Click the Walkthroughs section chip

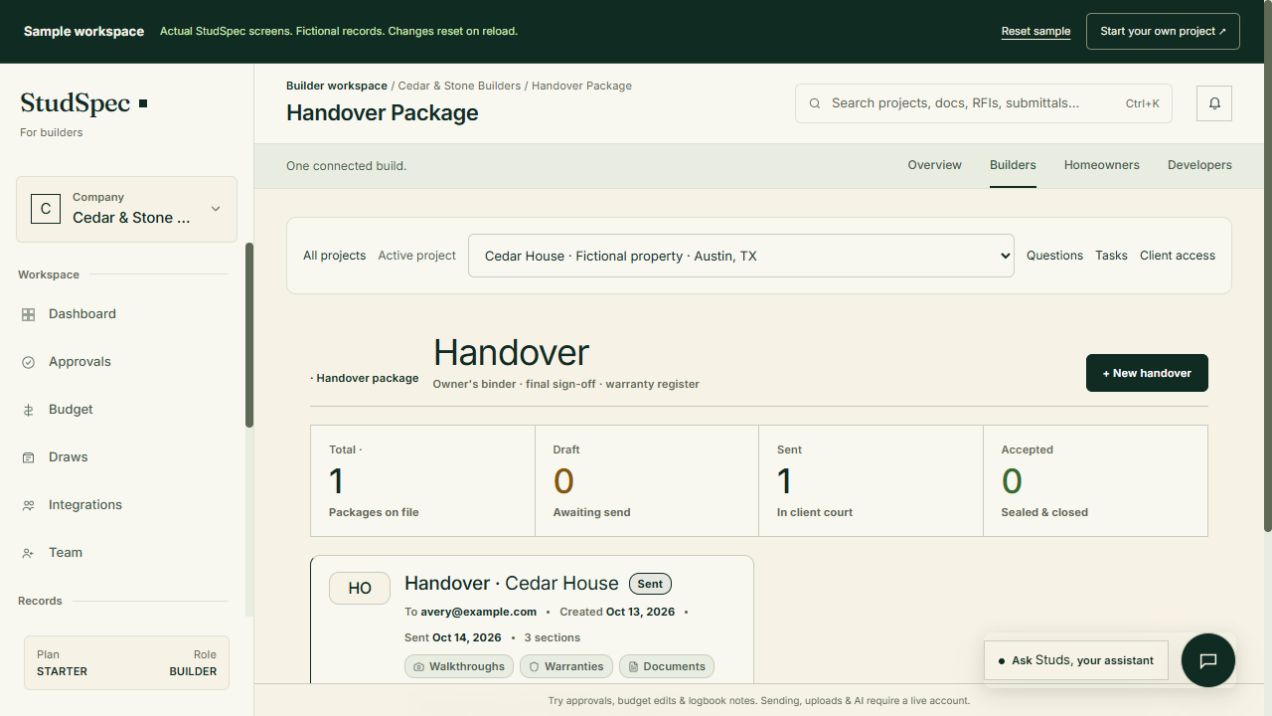pyautogui.click(x=459, y=666)
